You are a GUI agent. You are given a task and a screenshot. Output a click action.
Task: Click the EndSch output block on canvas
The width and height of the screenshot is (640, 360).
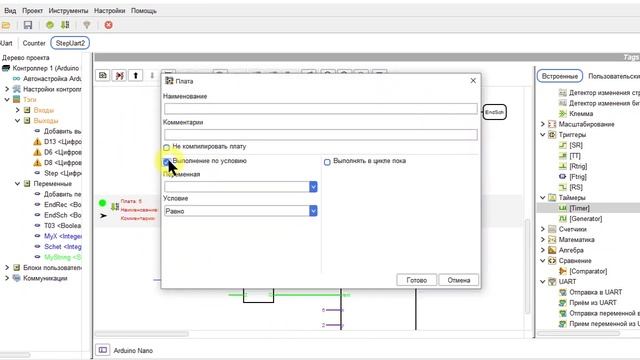pos(495,112)
